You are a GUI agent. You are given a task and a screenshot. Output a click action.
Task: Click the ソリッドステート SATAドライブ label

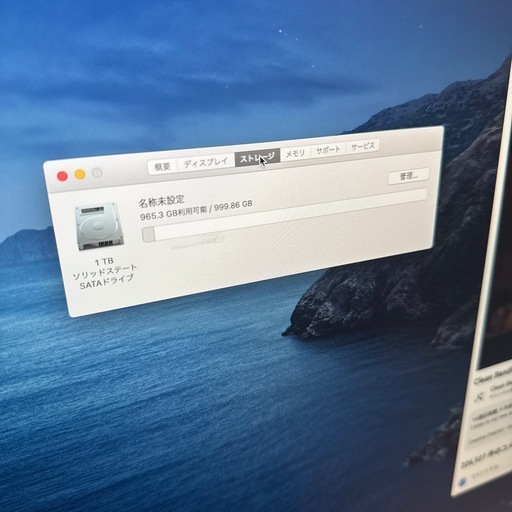[x=105, y=277]
